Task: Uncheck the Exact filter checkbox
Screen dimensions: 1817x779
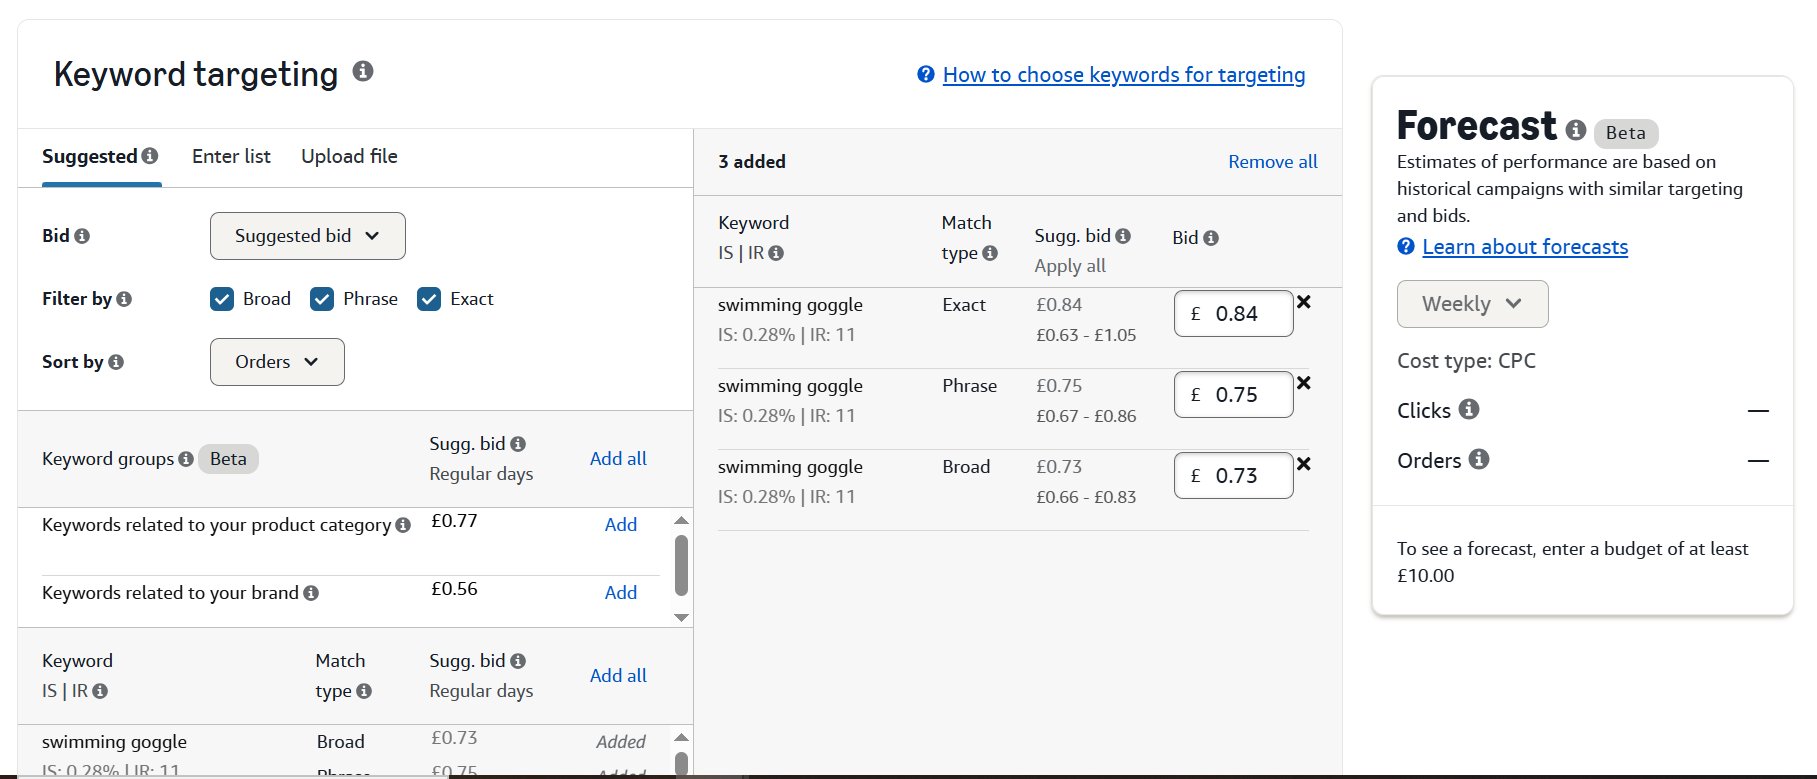Action: click(x=429, y=299)
